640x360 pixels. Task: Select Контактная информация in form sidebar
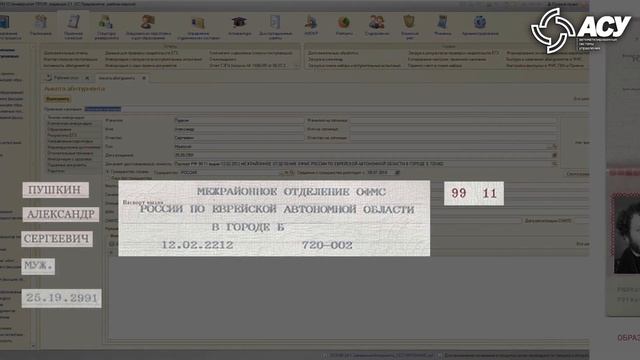point(70,123)
